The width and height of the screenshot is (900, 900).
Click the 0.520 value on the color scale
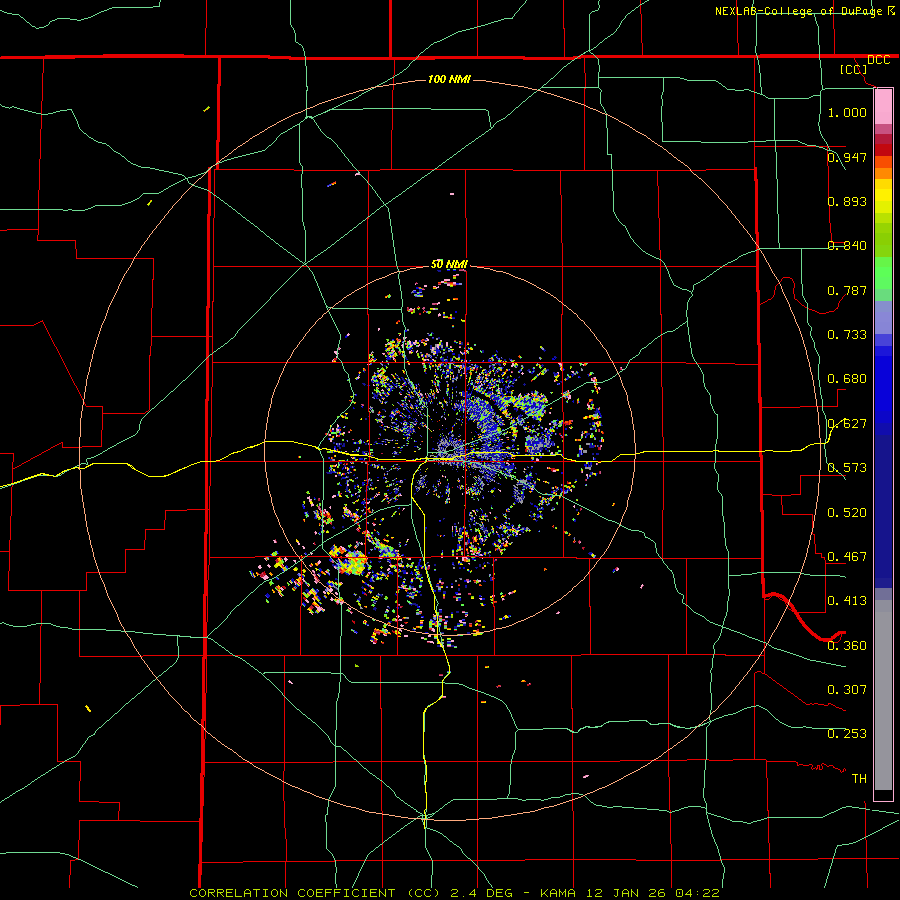(x=847, y=513)
